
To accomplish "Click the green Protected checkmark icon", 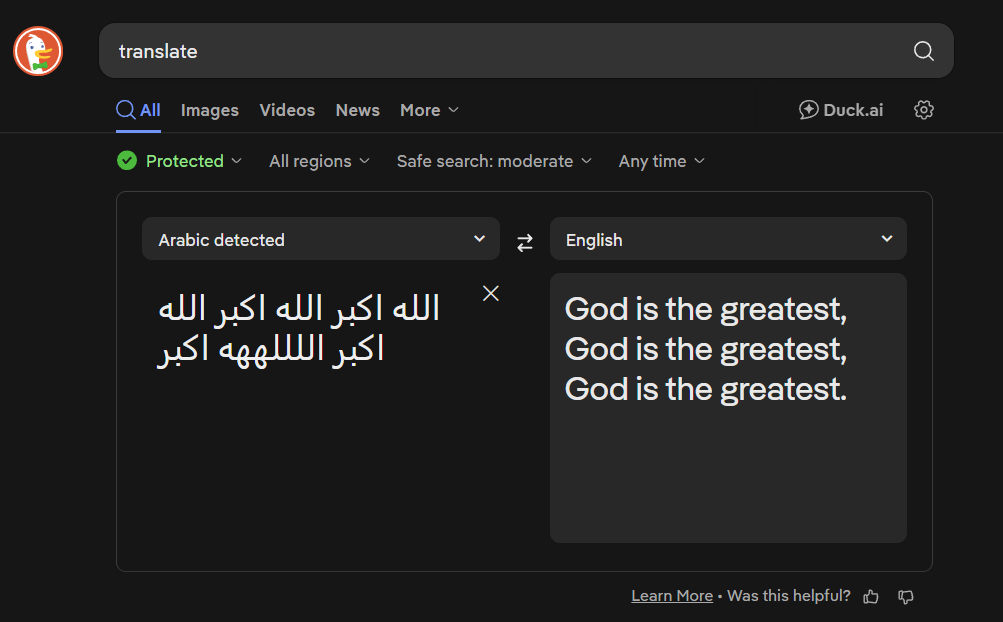I will 127,161.
